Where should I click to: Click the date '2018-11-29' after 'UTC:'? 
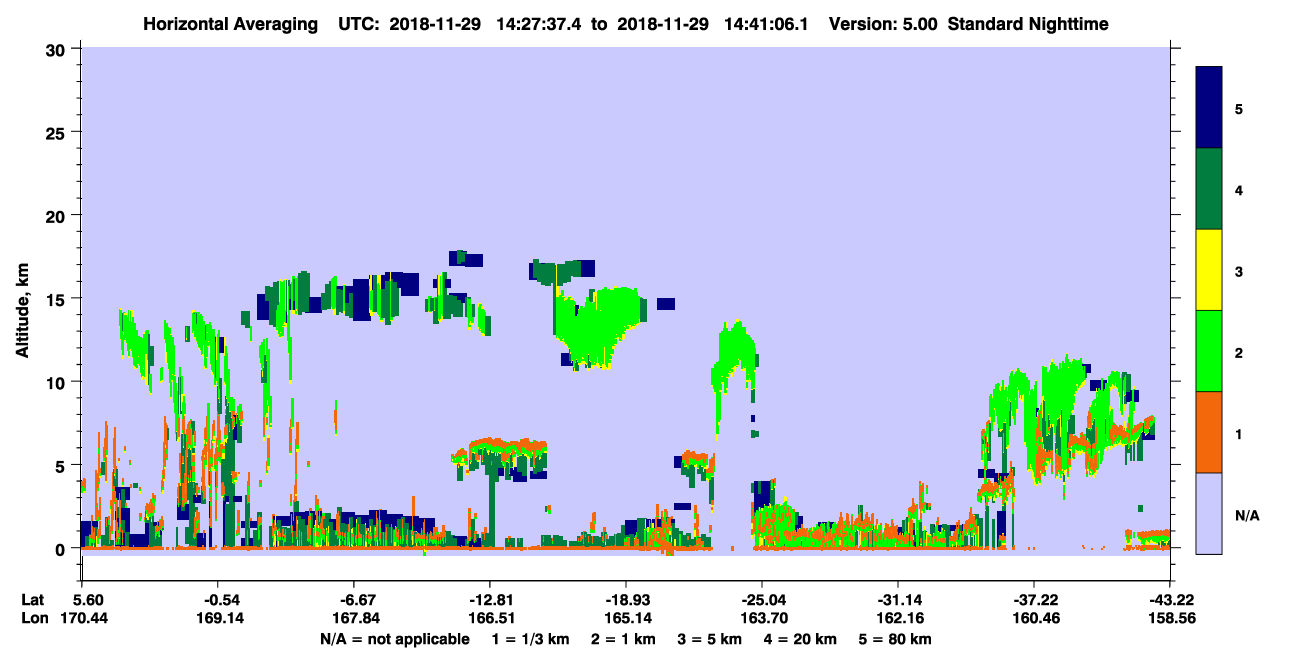[x=435, y=24]
